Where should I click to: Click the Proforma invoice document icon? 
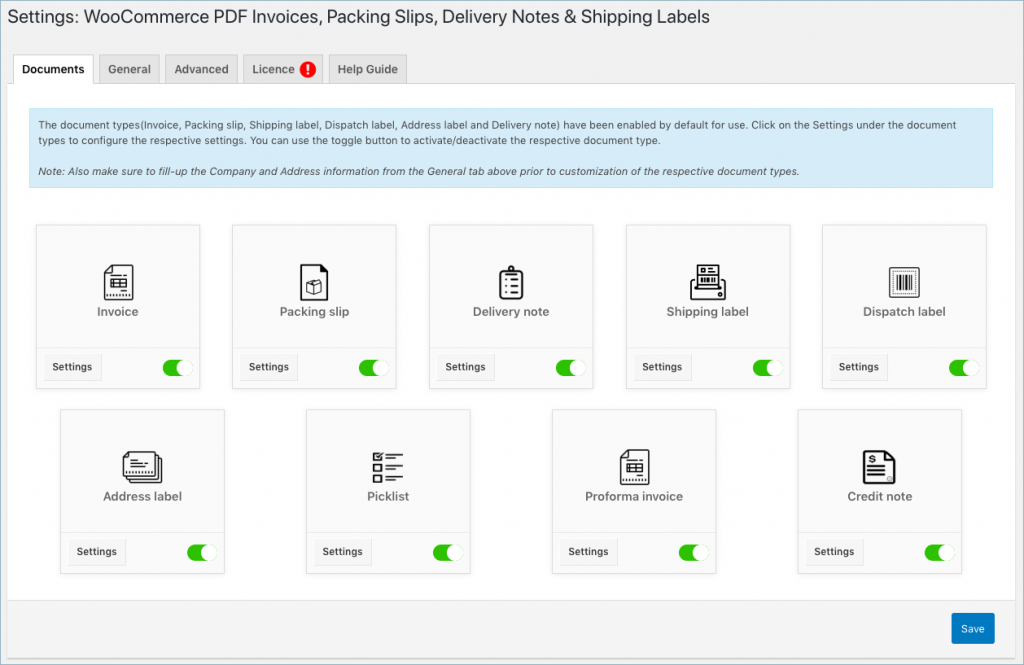634,467
